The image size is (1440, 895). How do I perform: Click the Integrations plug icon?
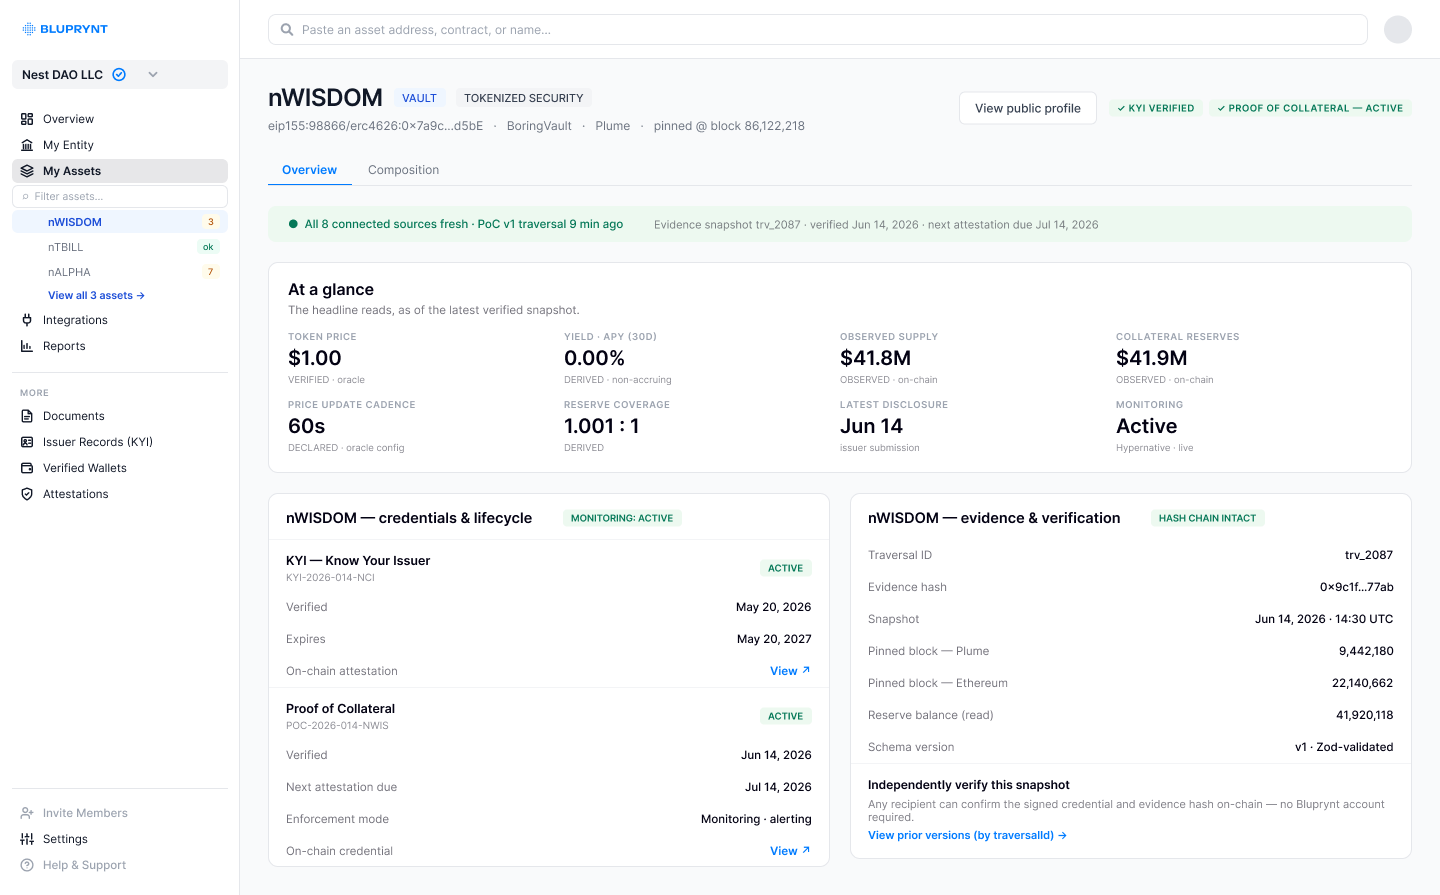point(27,320)
